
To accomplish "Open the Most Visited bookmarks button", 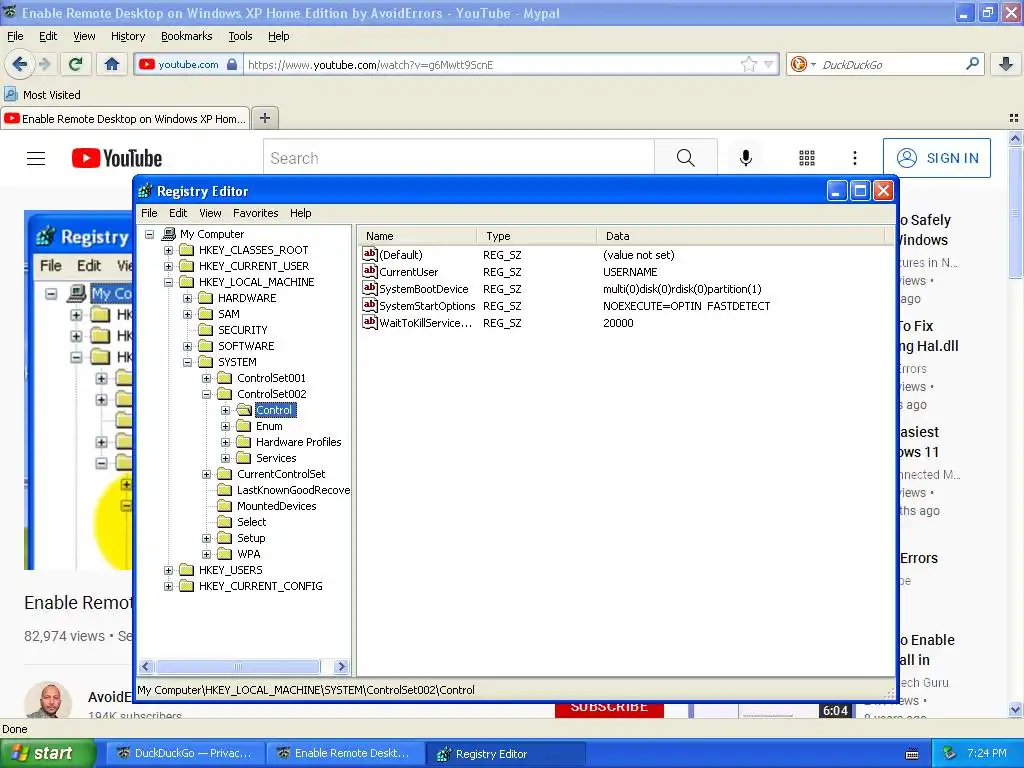I will coord(43,95).
